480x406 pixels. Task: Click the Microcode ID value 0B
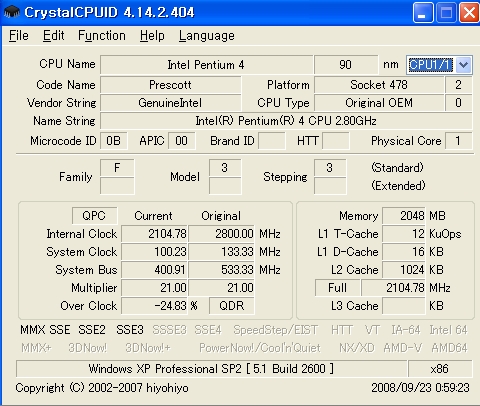click(x=114, y=141)
